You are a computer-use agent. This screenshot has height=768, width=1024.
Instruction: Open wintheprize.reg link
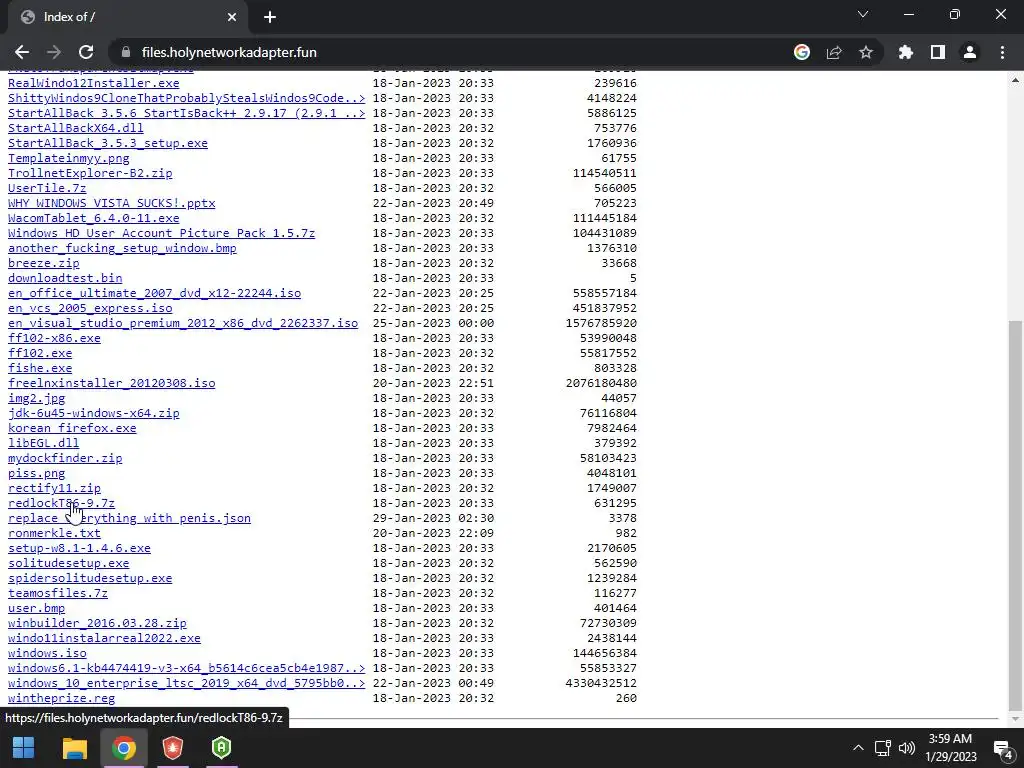(x=61, y=699)
